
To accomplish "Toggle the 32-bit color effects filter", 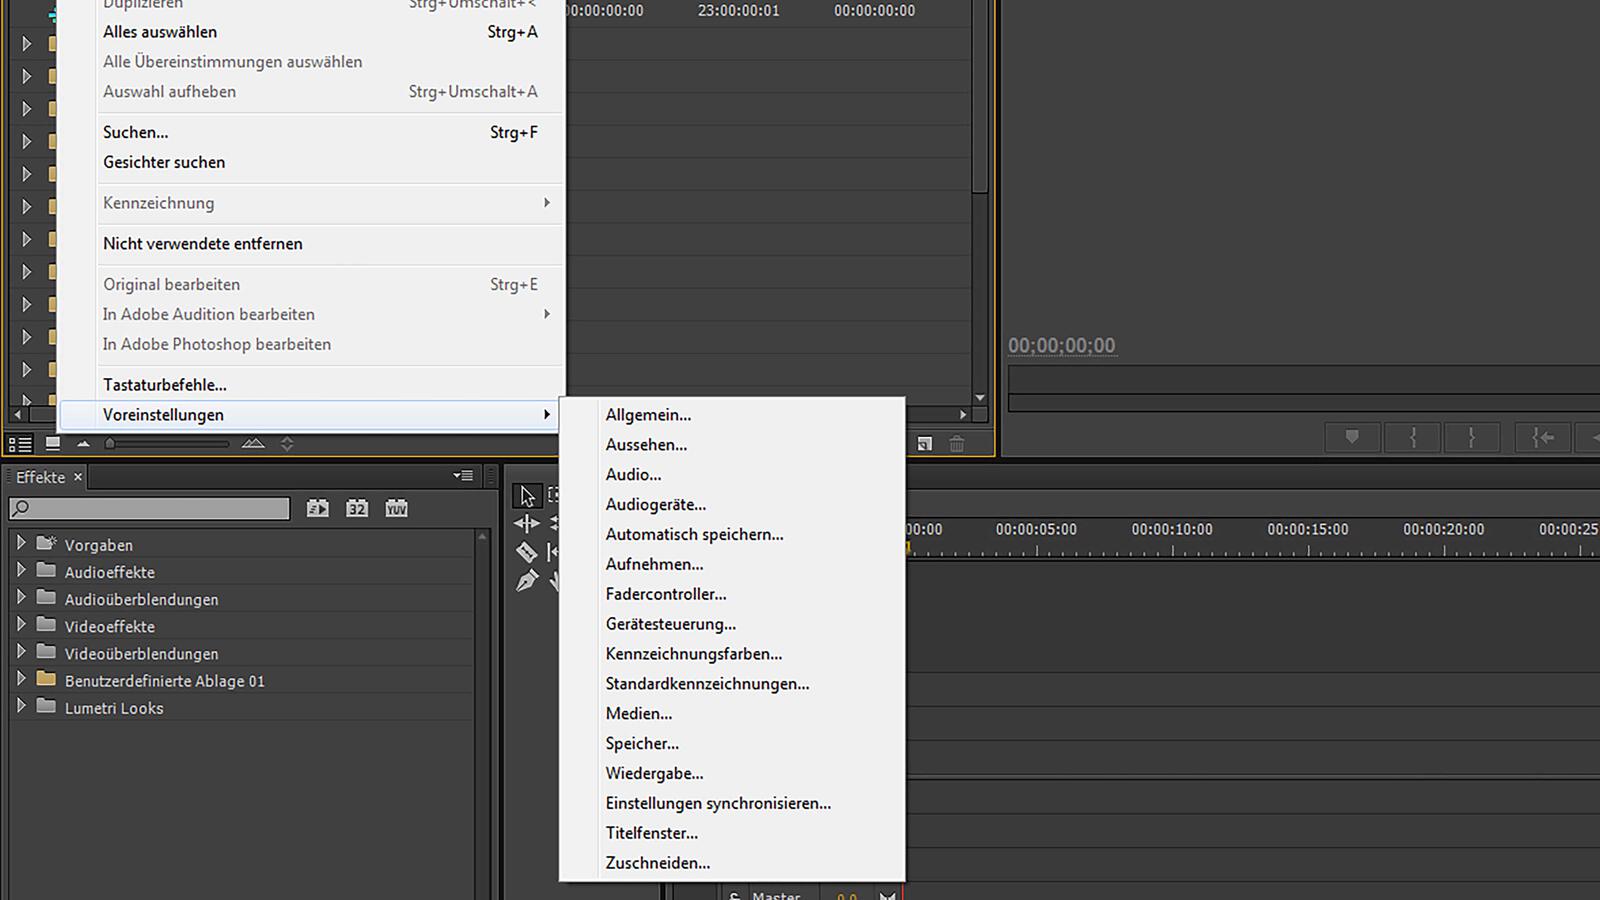I will click(x=357, y=509).
